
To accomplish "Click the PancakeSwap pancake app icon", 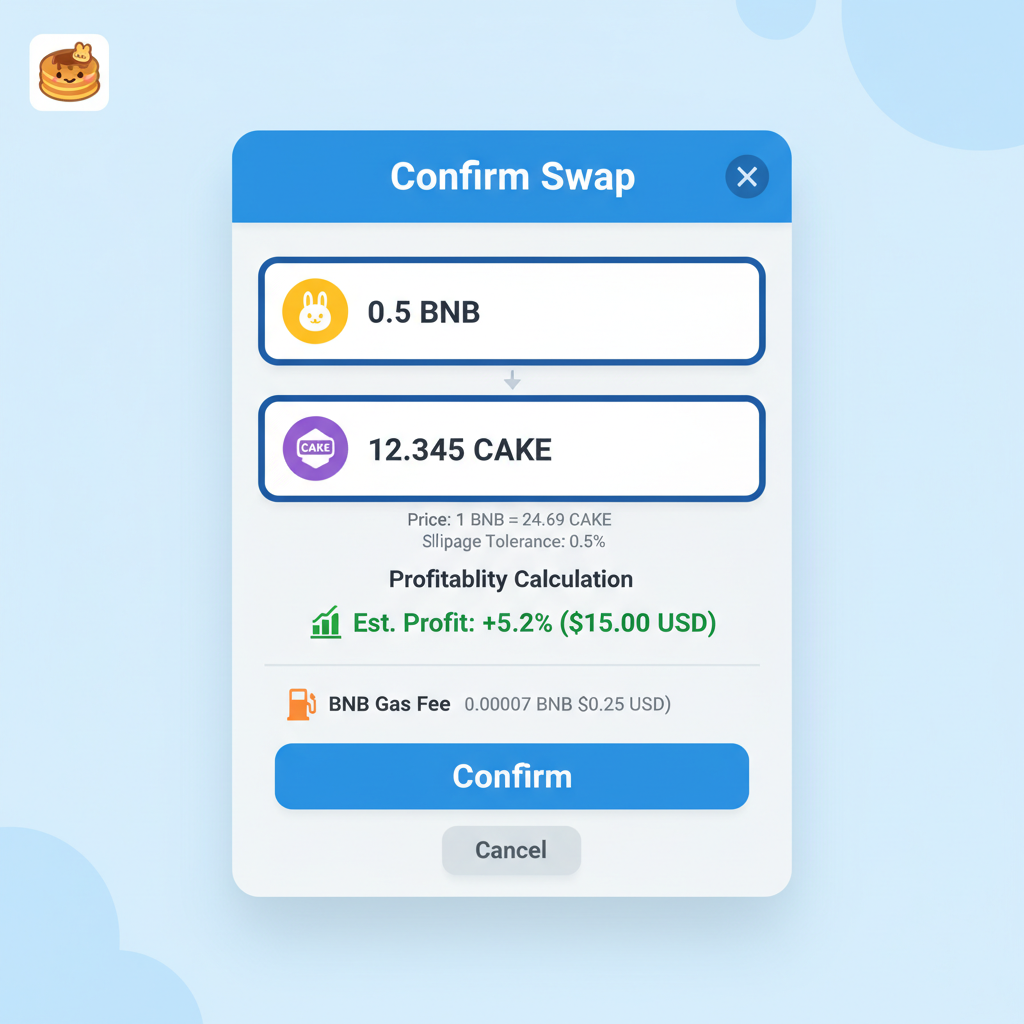I will click(x=68, y=74).
